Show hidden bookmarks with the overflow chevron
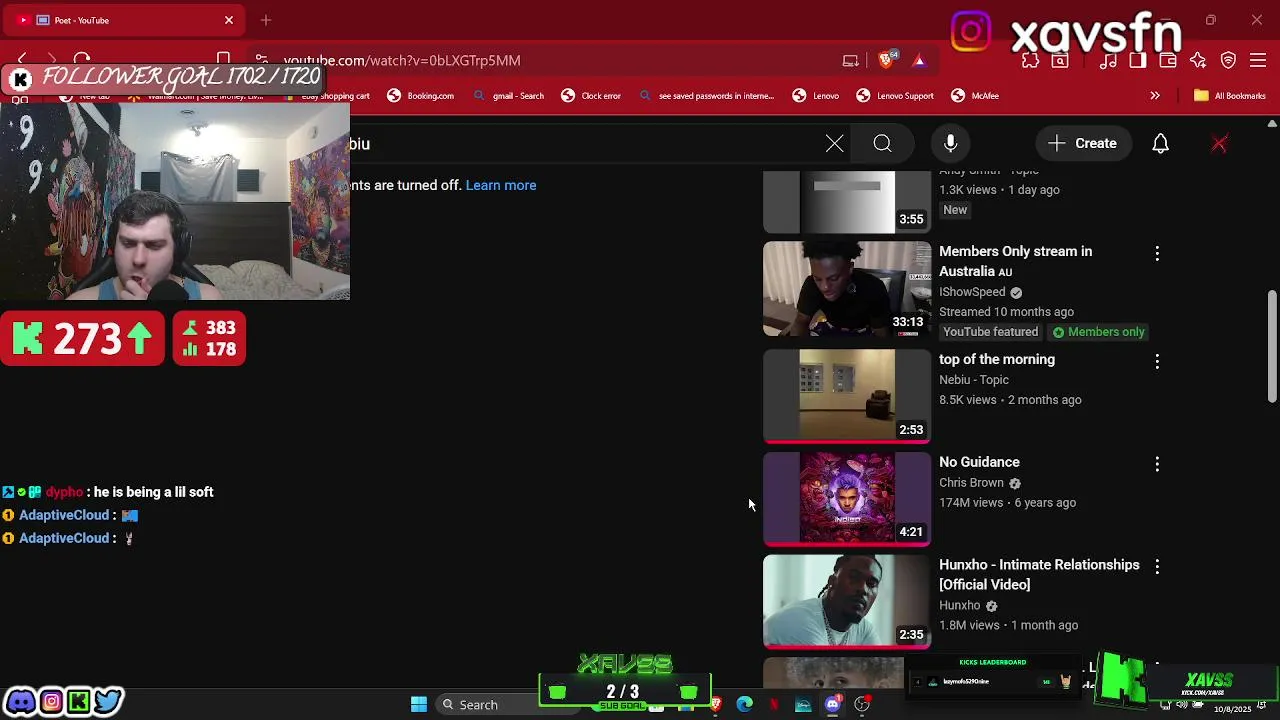 tap(1155, 96)
